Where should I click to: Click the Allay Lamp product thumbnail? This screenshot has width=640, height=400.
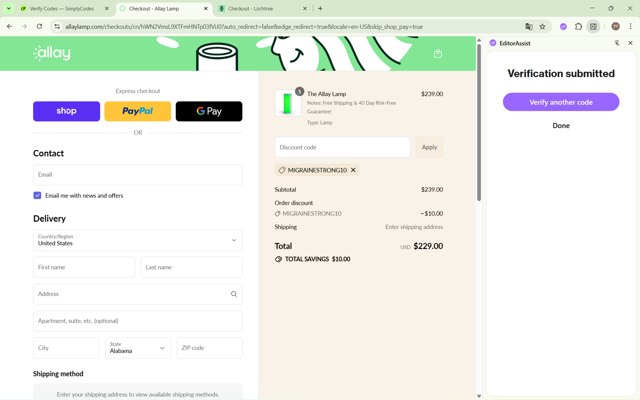[x=288, y=103]
